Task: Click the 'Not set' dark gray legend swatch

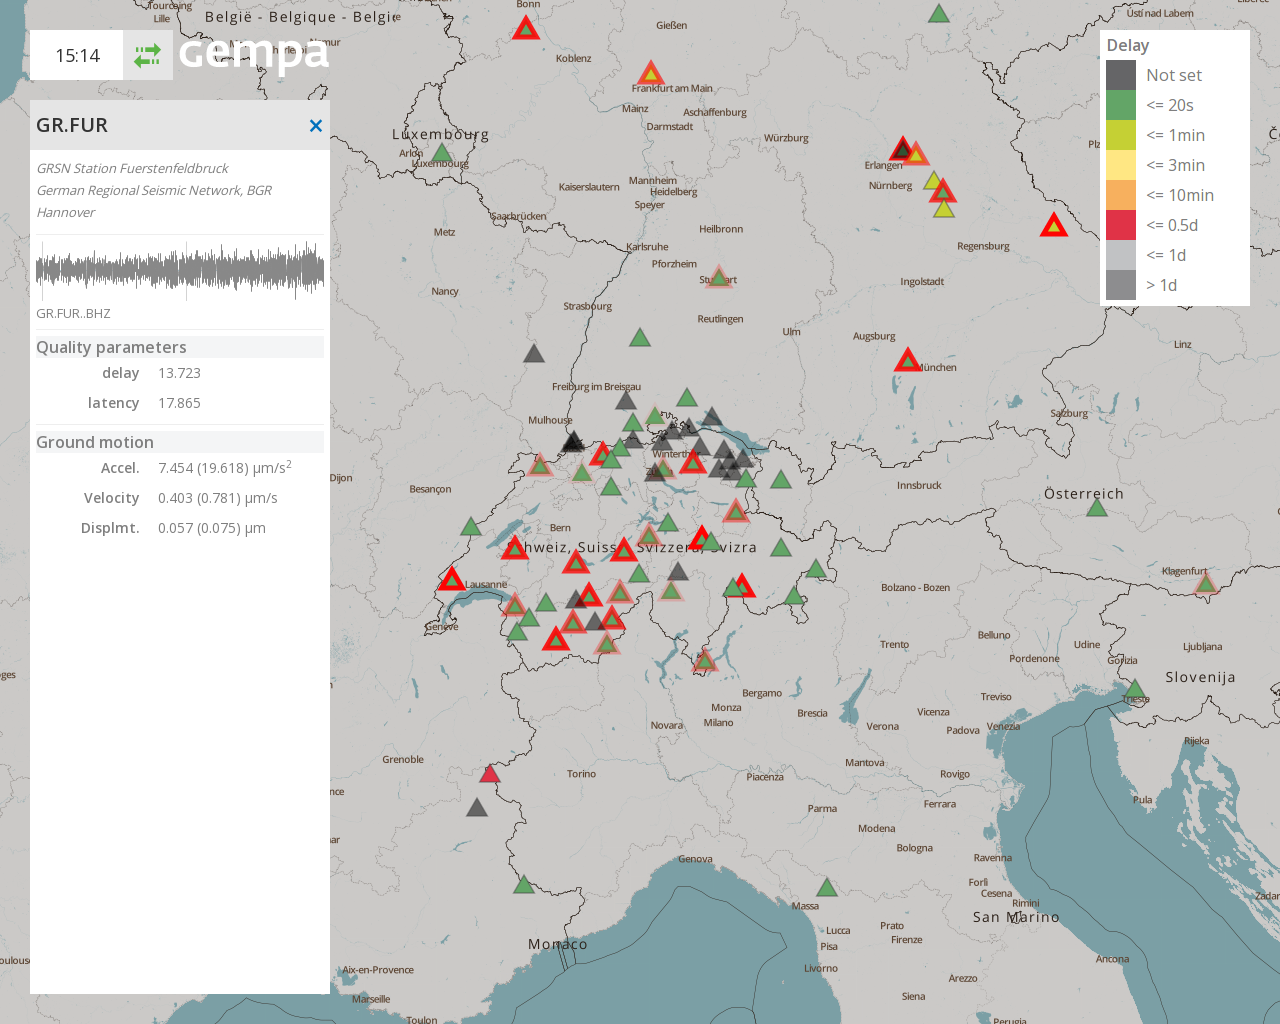Action: (1121, 75)
